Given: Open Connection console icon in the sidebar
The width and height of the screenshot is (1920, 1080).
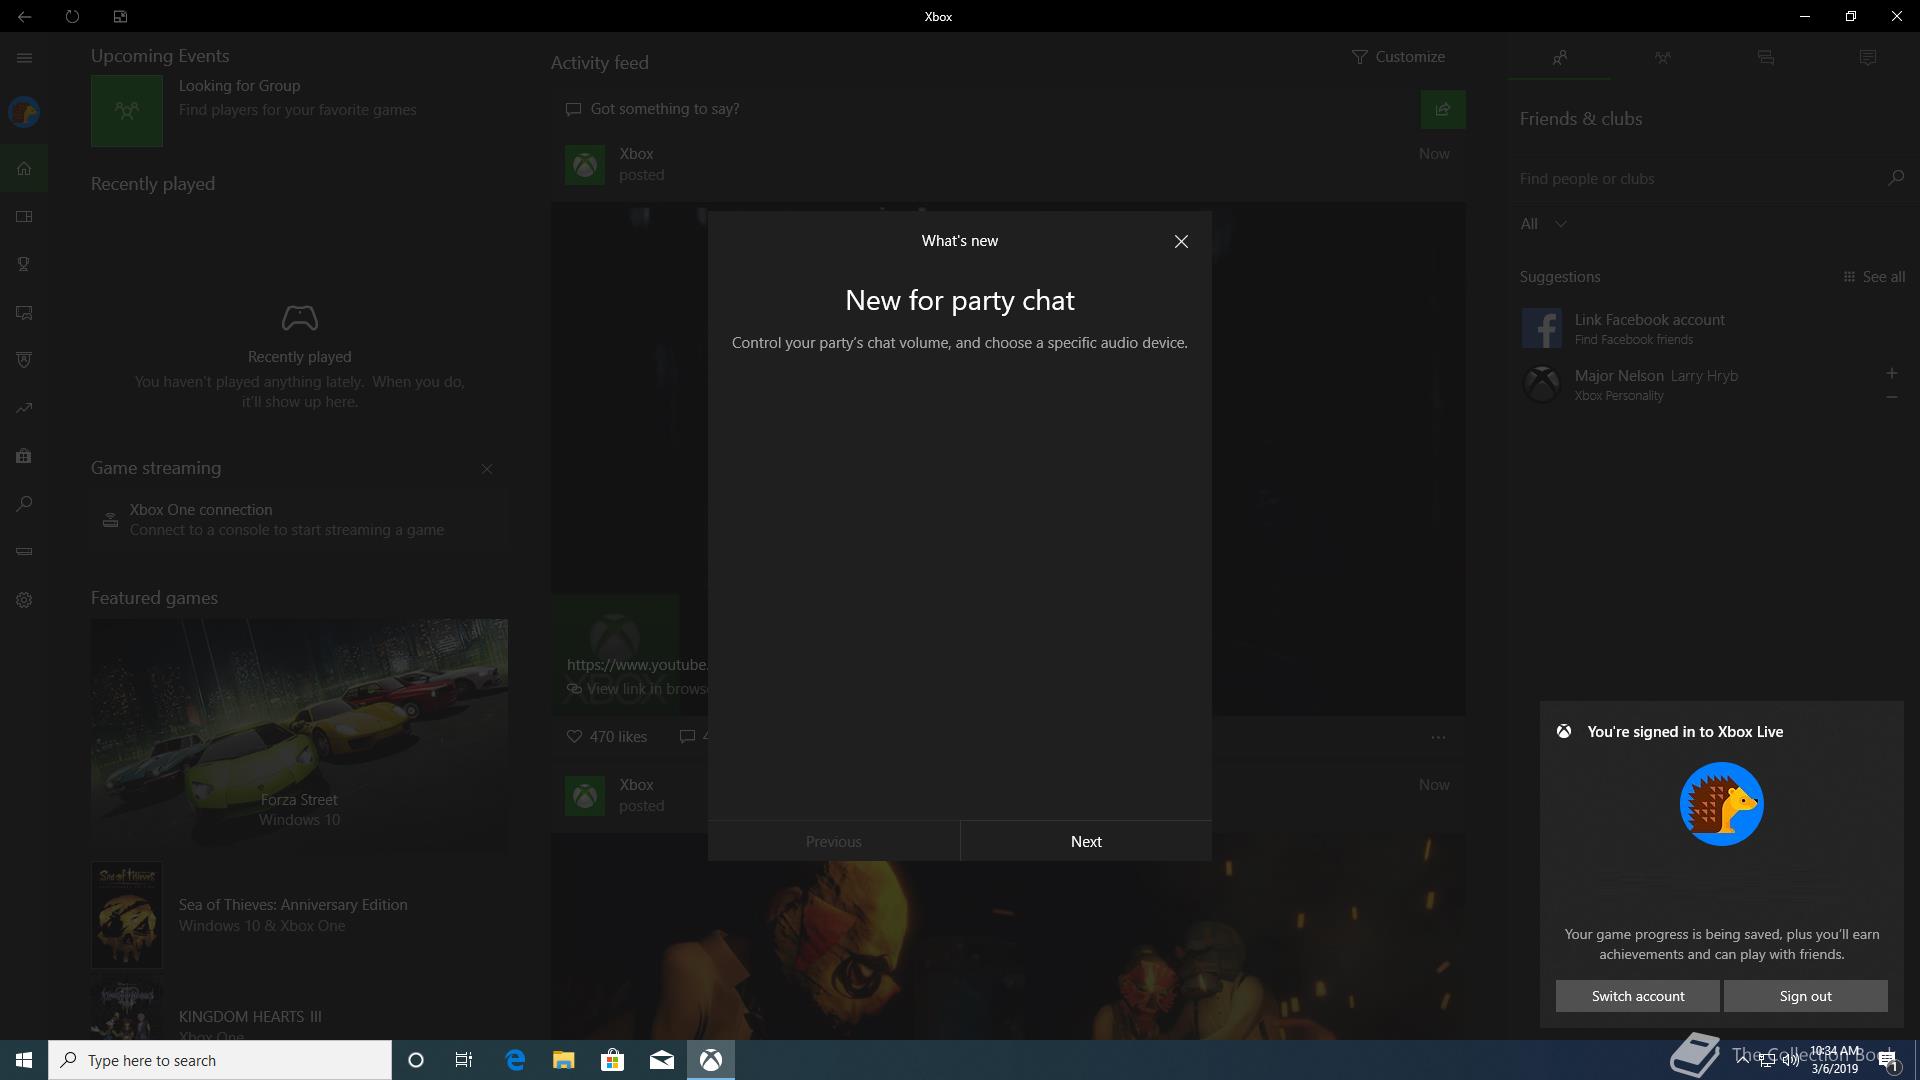Looking at the screenshot, I should [24, 552].
